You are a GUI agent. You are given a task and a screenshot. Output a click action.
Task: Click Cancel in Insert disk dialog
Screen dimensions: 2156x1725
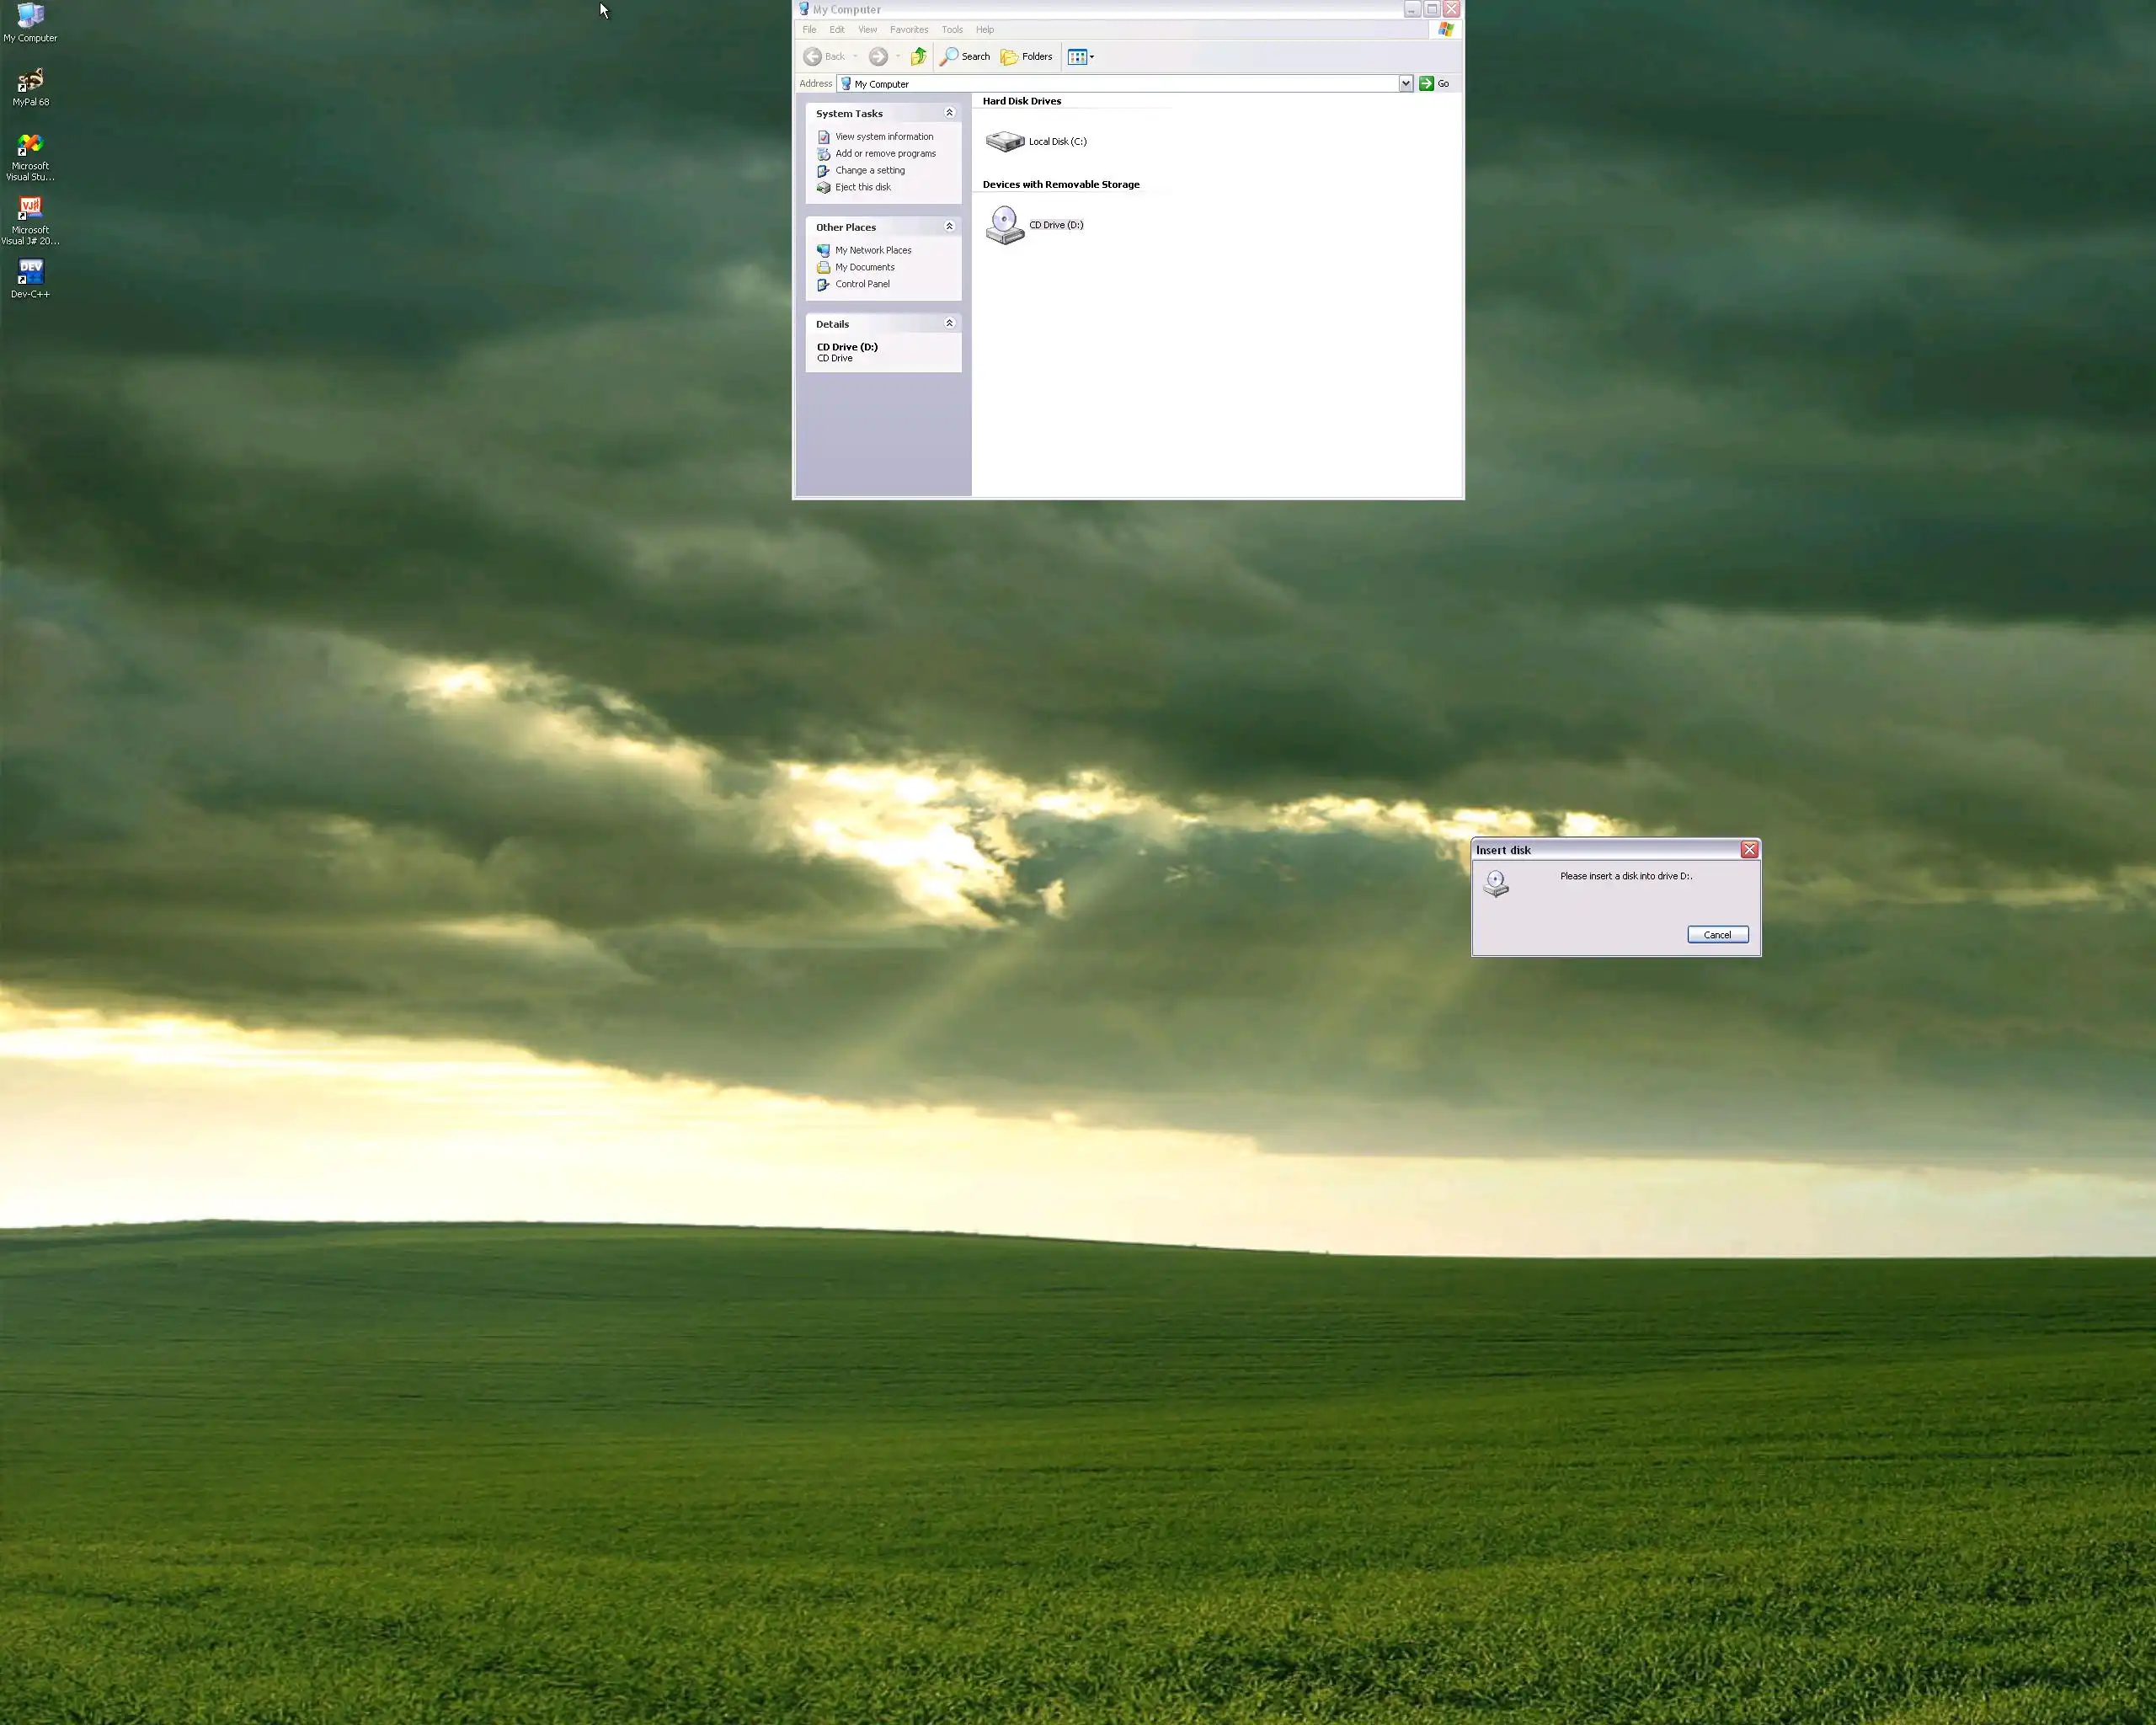point(1717,935)
